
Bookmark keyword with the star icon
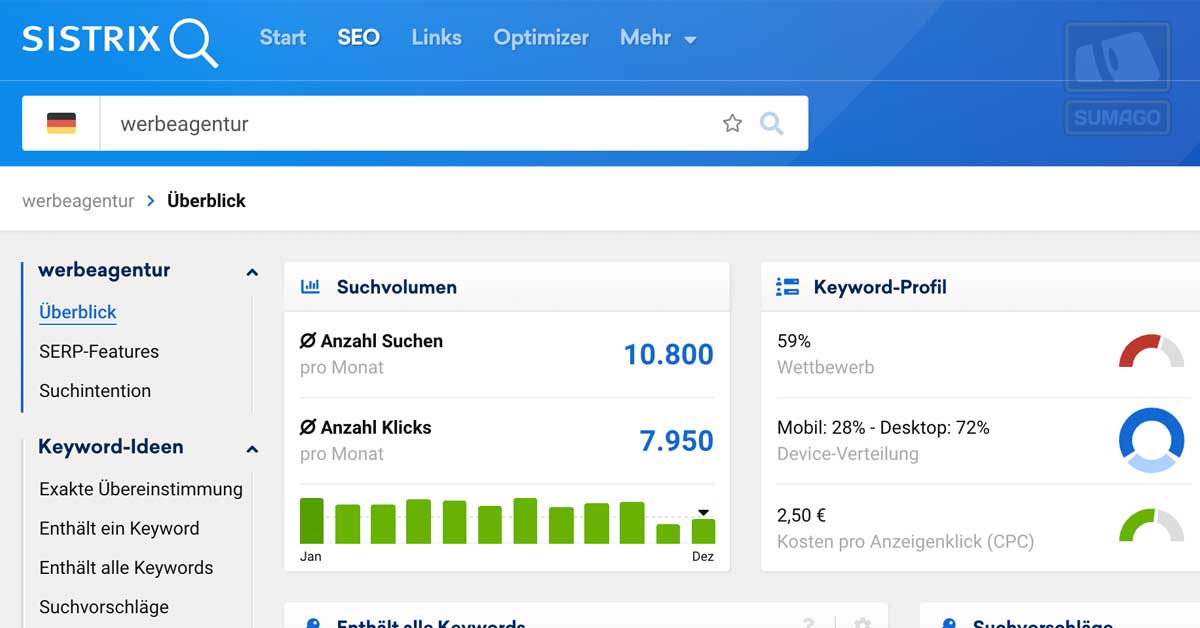point(733,123)
